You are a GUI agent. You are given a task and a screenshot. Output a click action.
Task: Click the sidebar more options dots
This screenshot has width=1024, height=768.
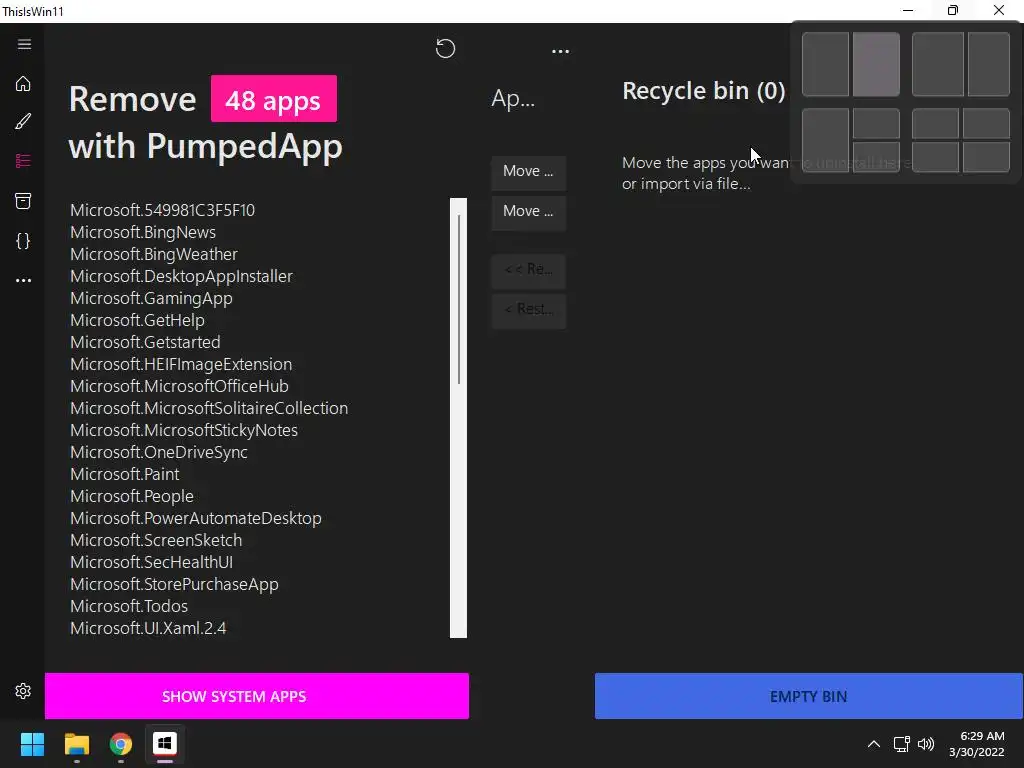click(24, 280)
